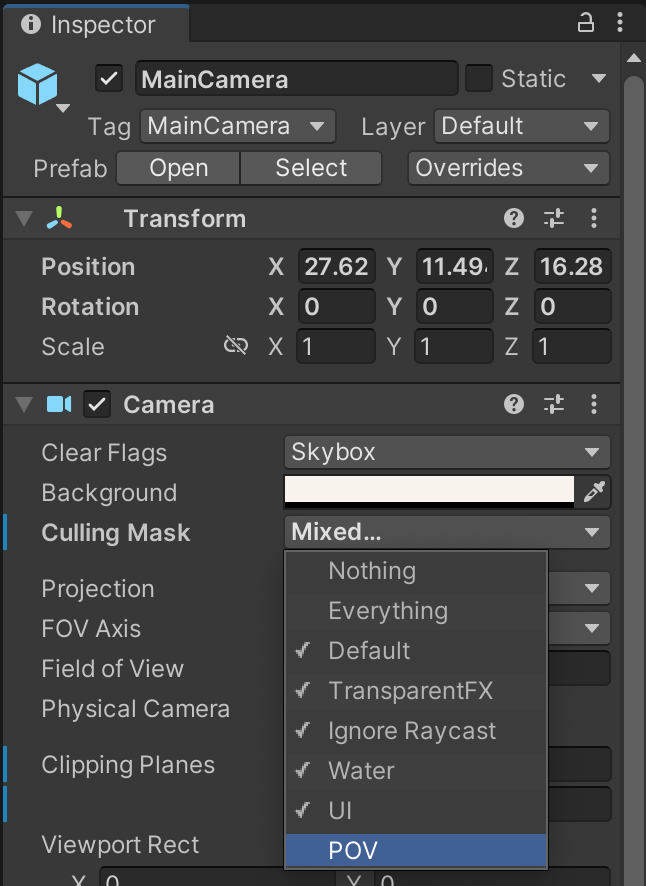The image size is (646, 886).
Task: Toggle the Scale constrain proportions link
Action: coord(235,346)
